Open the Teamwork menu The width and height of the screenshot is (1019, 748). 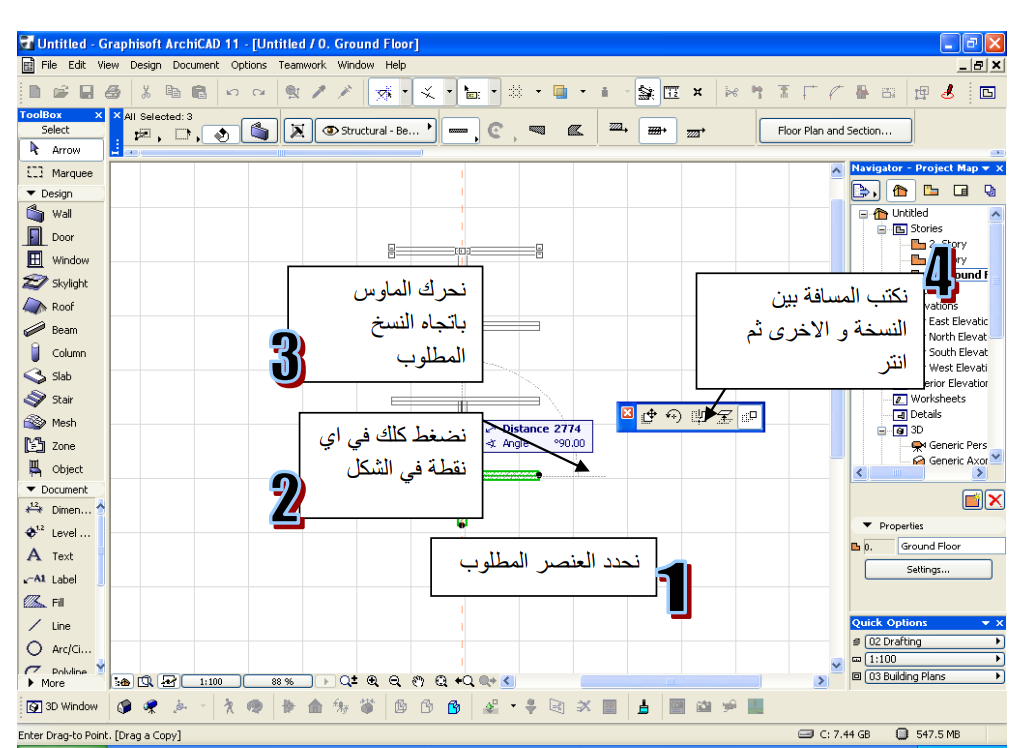(x=302, y=65)
